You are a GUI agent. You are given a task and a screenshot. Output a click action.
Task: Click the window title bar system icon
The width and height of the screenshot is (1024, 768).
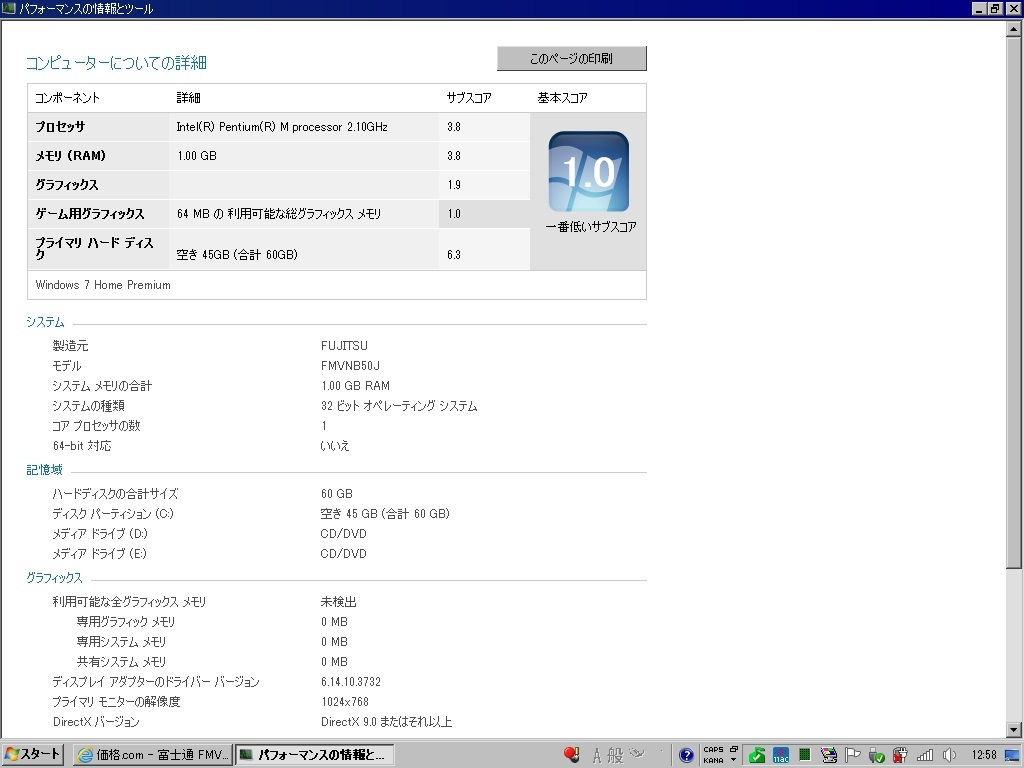pos(9,8)
